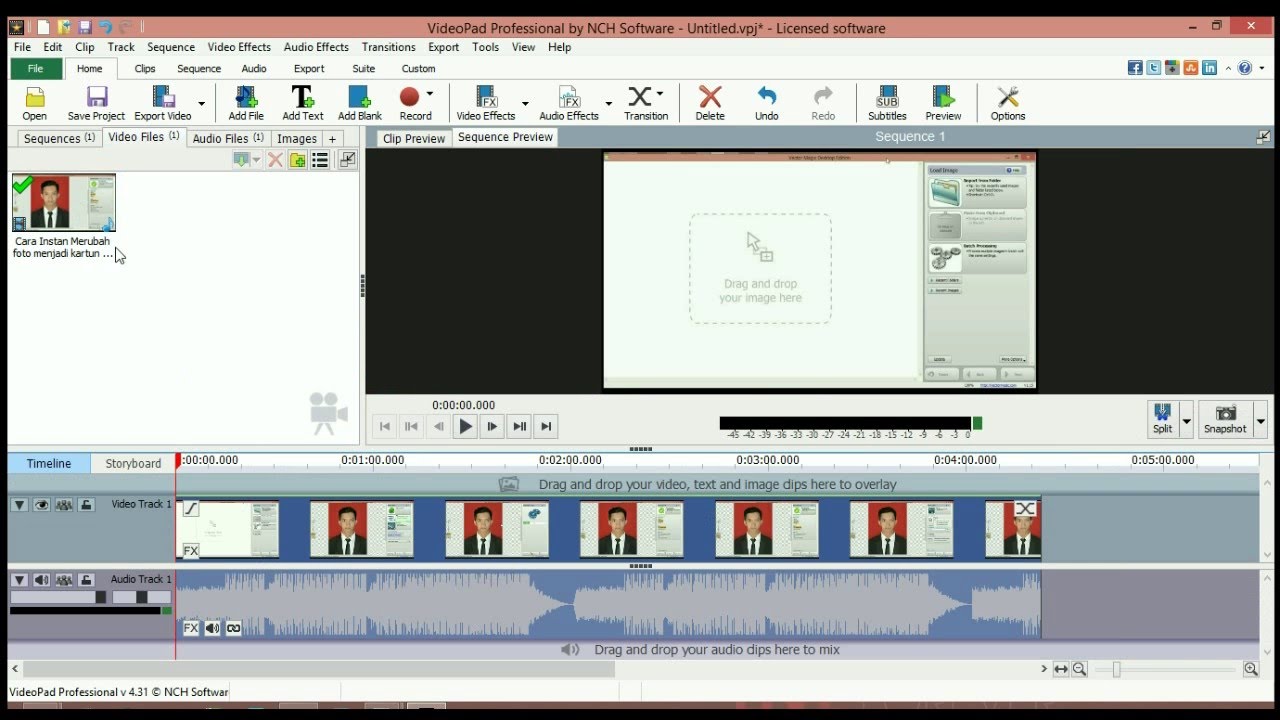The height and width of the screenshot is (720, 1280).
Task: Open a project with the Open icon
Action: tap(34, 103)
